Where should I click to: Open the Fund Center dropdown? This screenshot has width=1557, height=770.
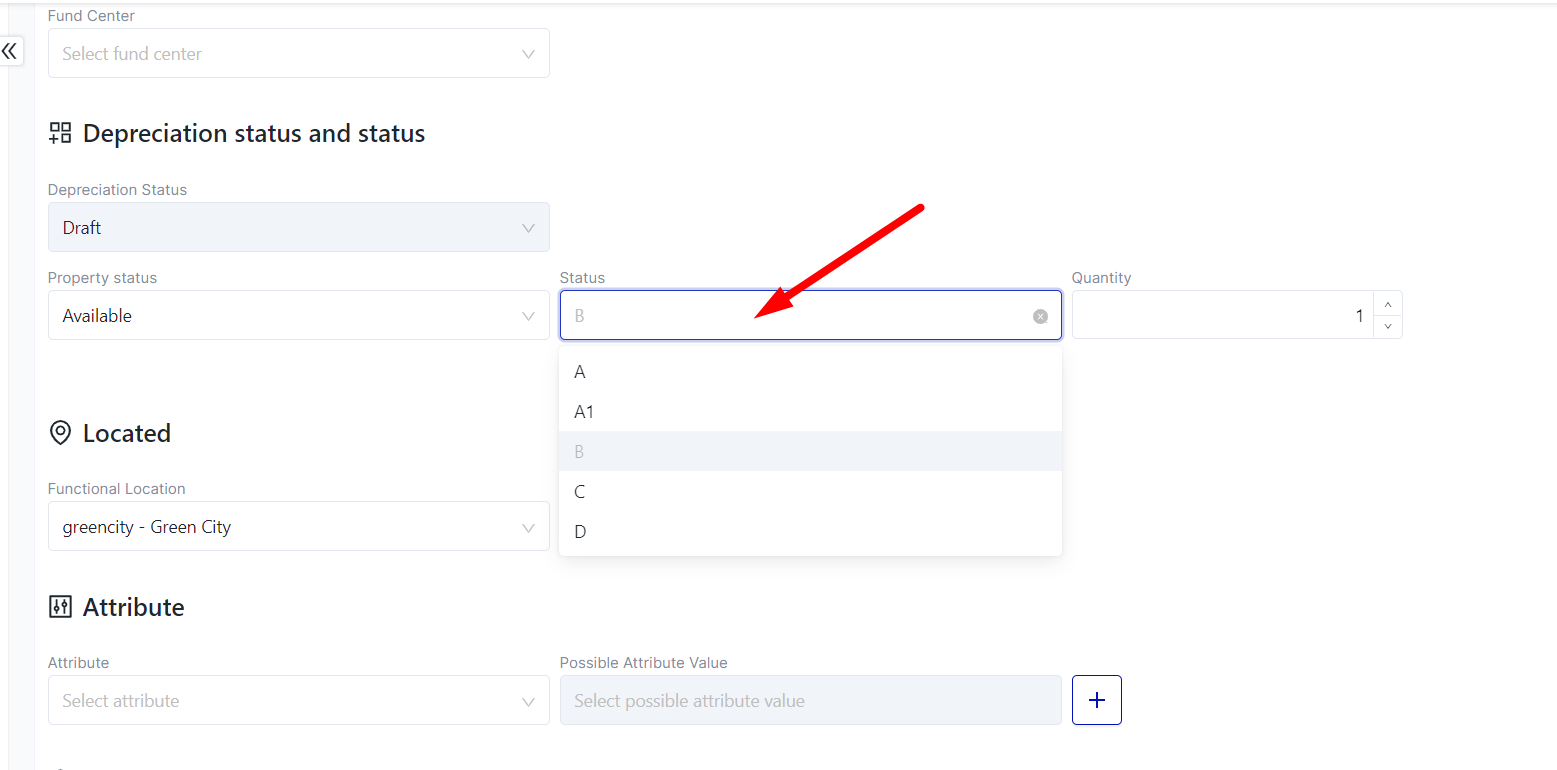coord(298,54)
